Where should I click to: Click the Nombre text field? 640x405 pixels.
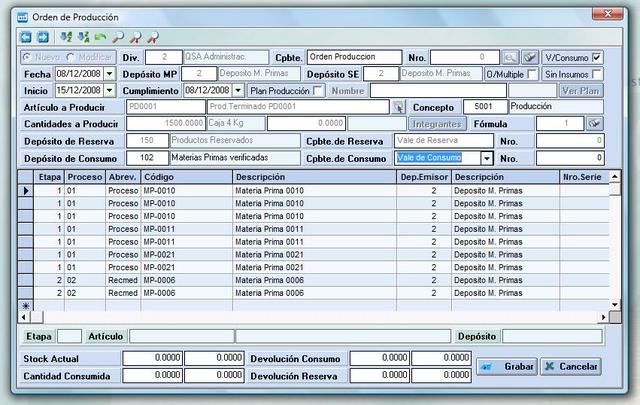tap(438, 91)
